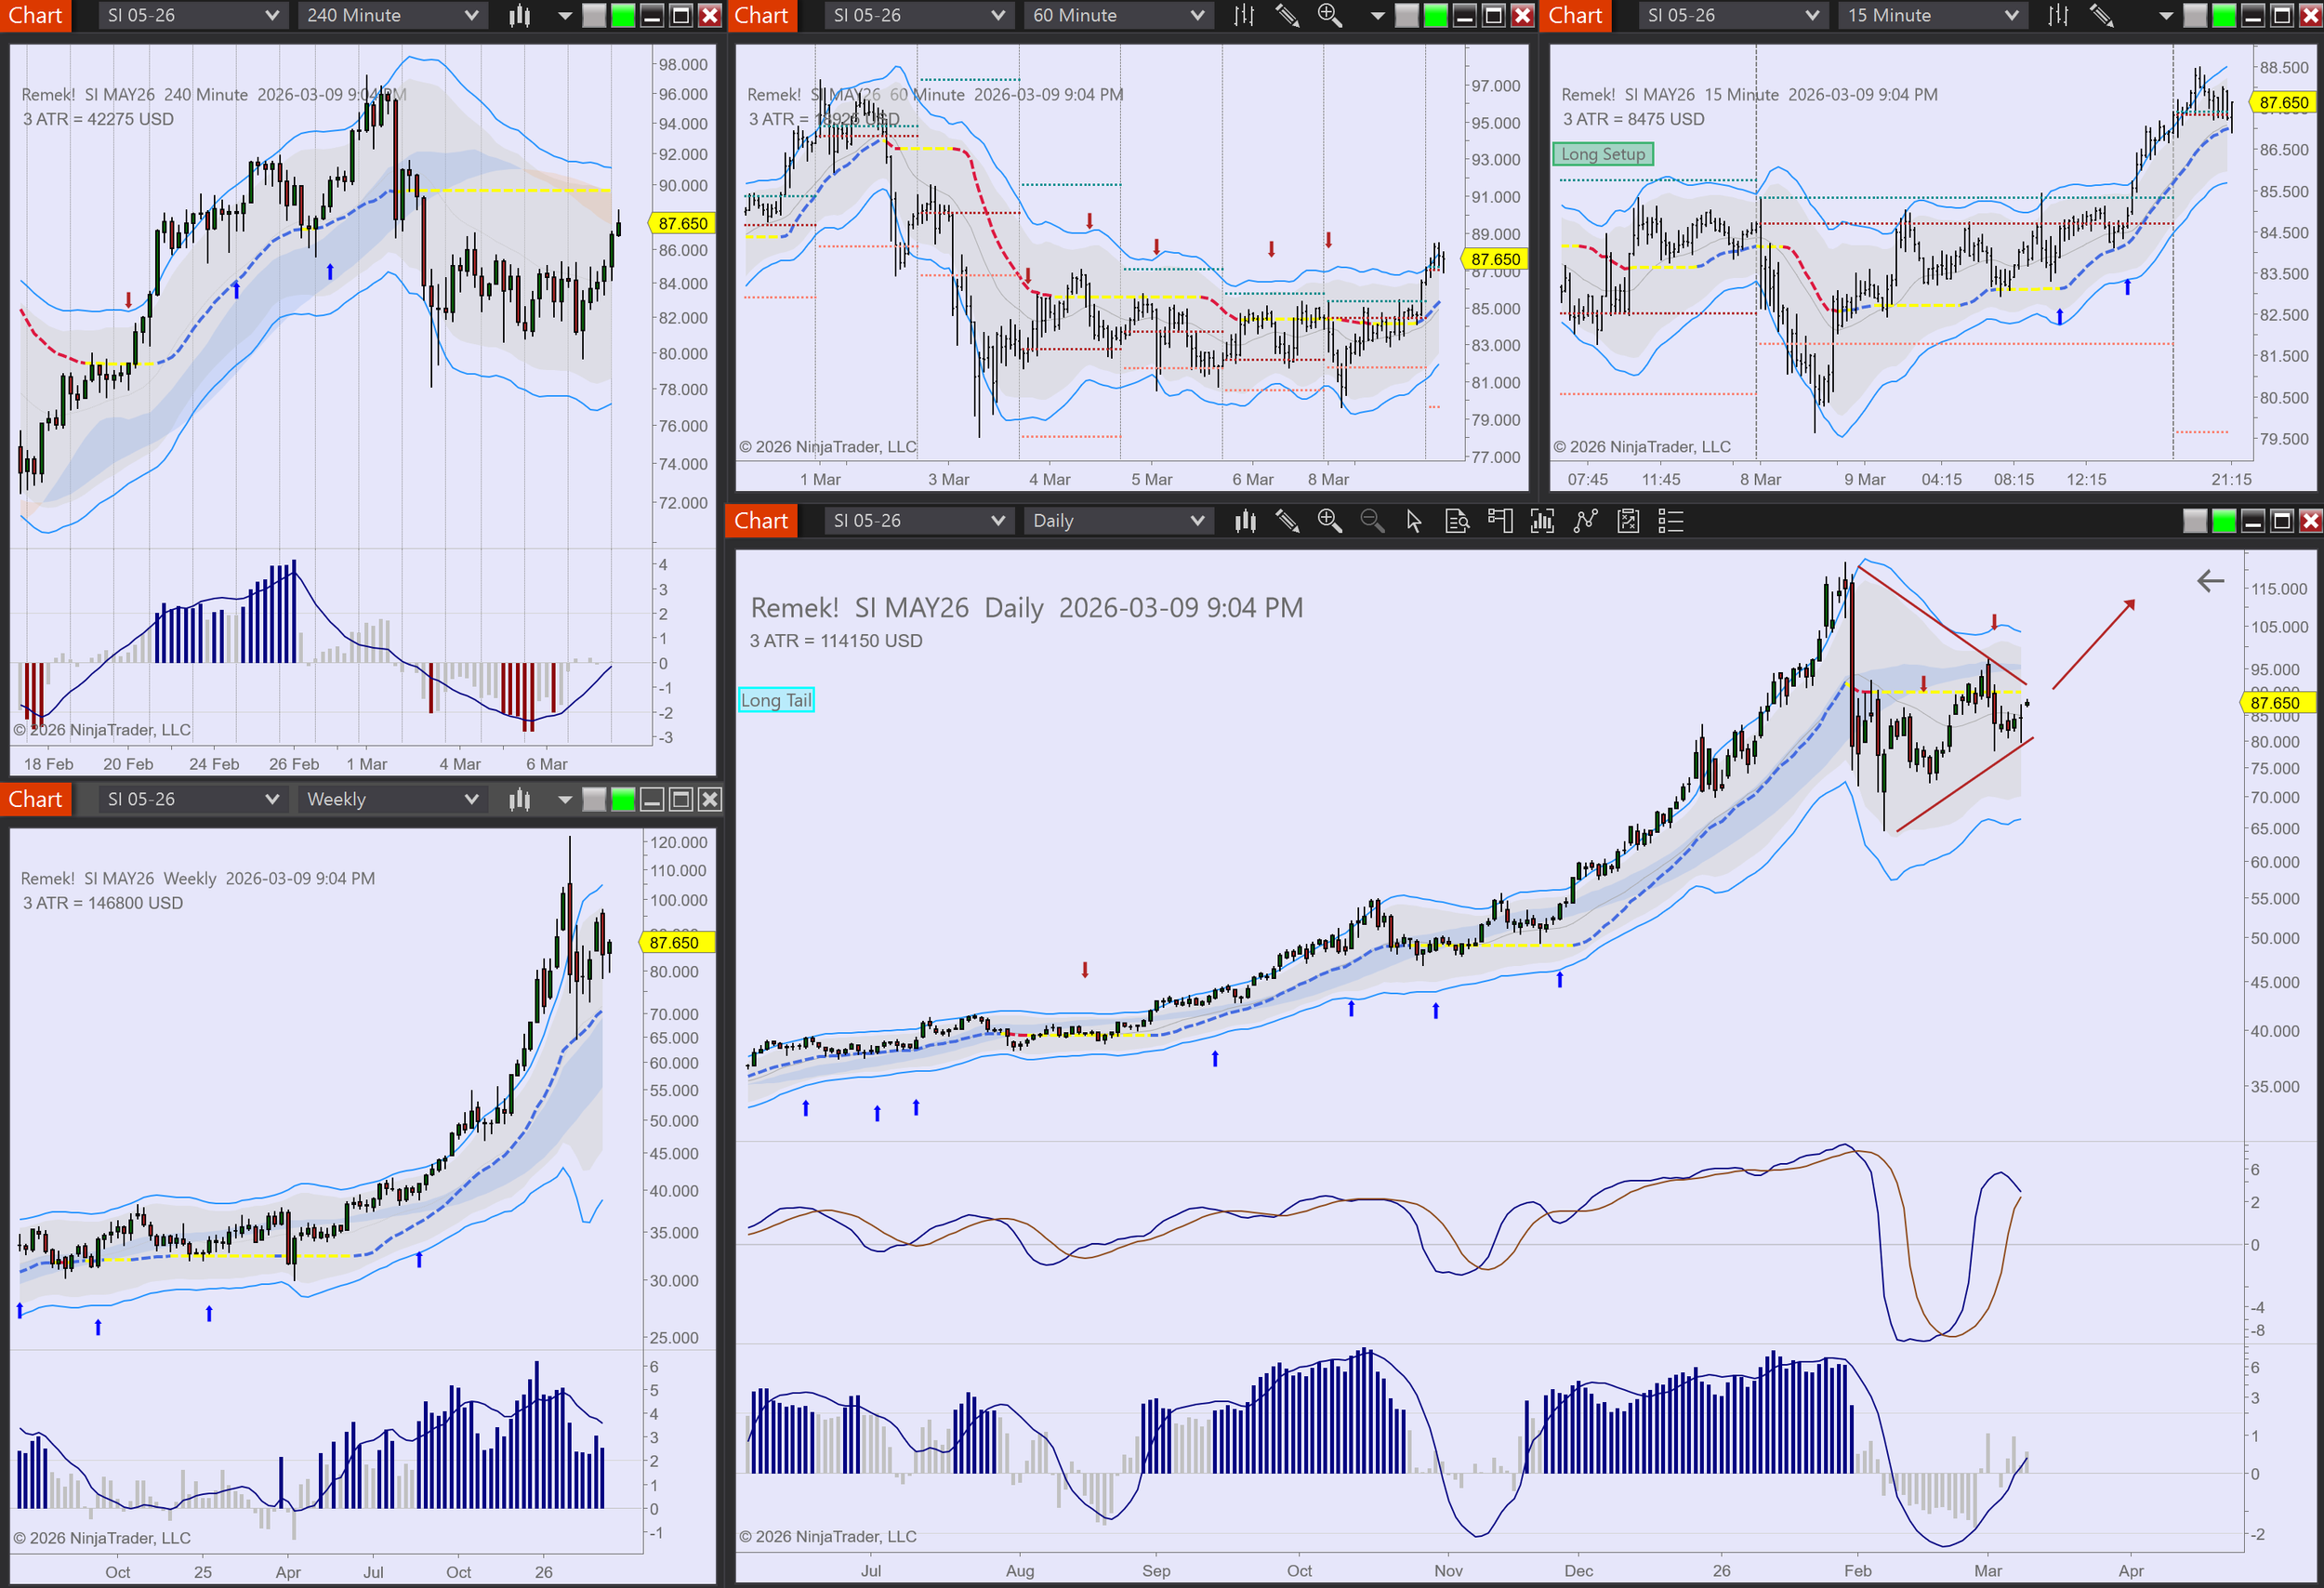Open bar style icon in Daily chart
Screen dimensions: 2324x1588
(x=1245, y=521)
